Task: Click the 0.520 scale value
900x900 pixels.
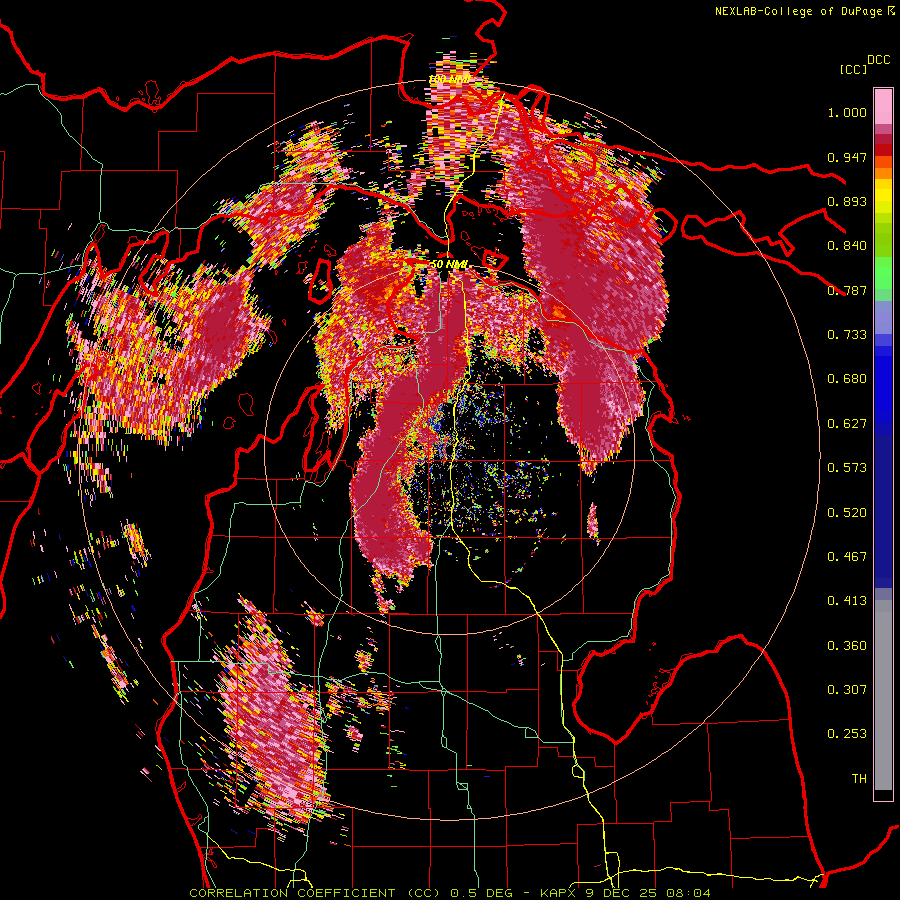Action: click(x=847, y=513)
